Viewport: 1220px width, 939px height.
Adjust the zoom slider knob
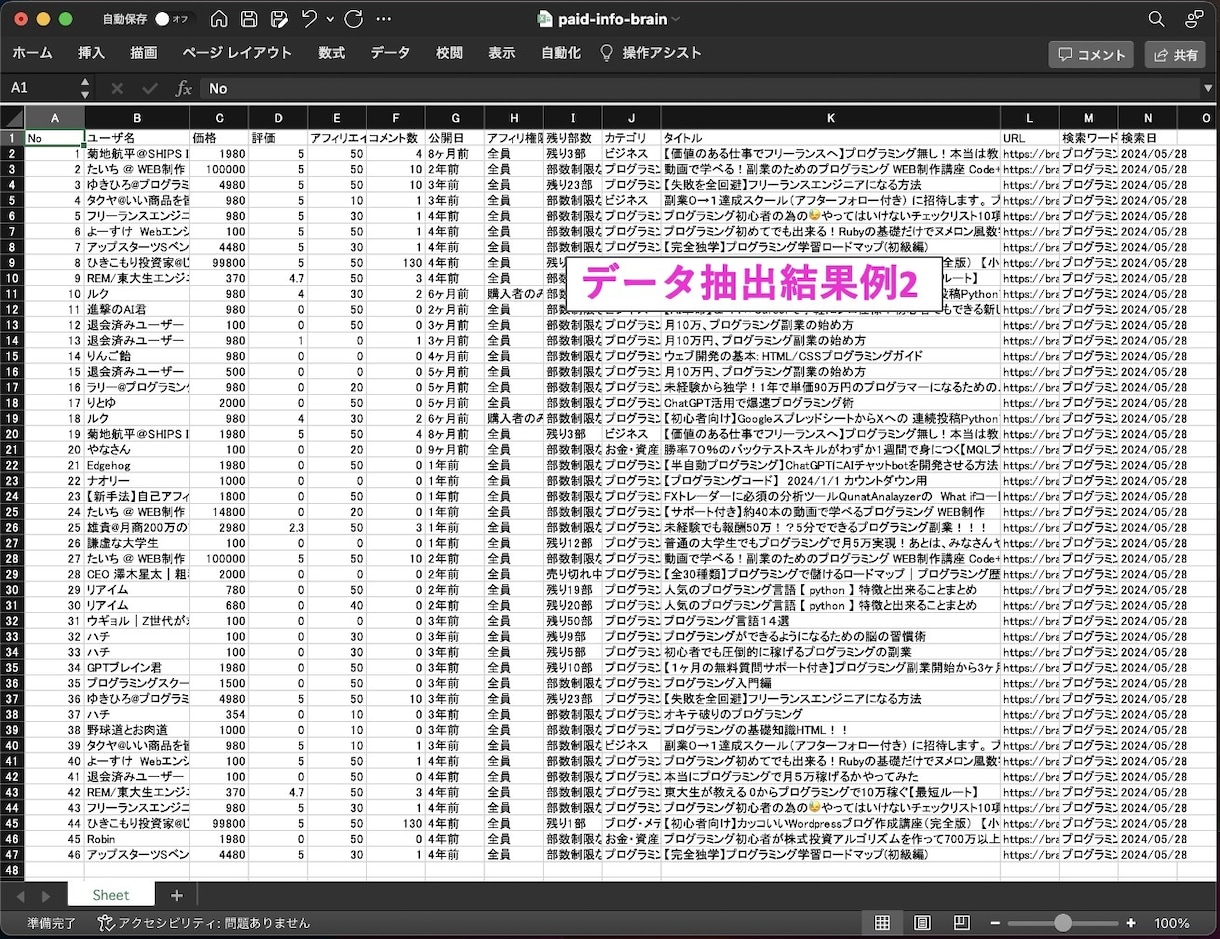(1063, 923)
